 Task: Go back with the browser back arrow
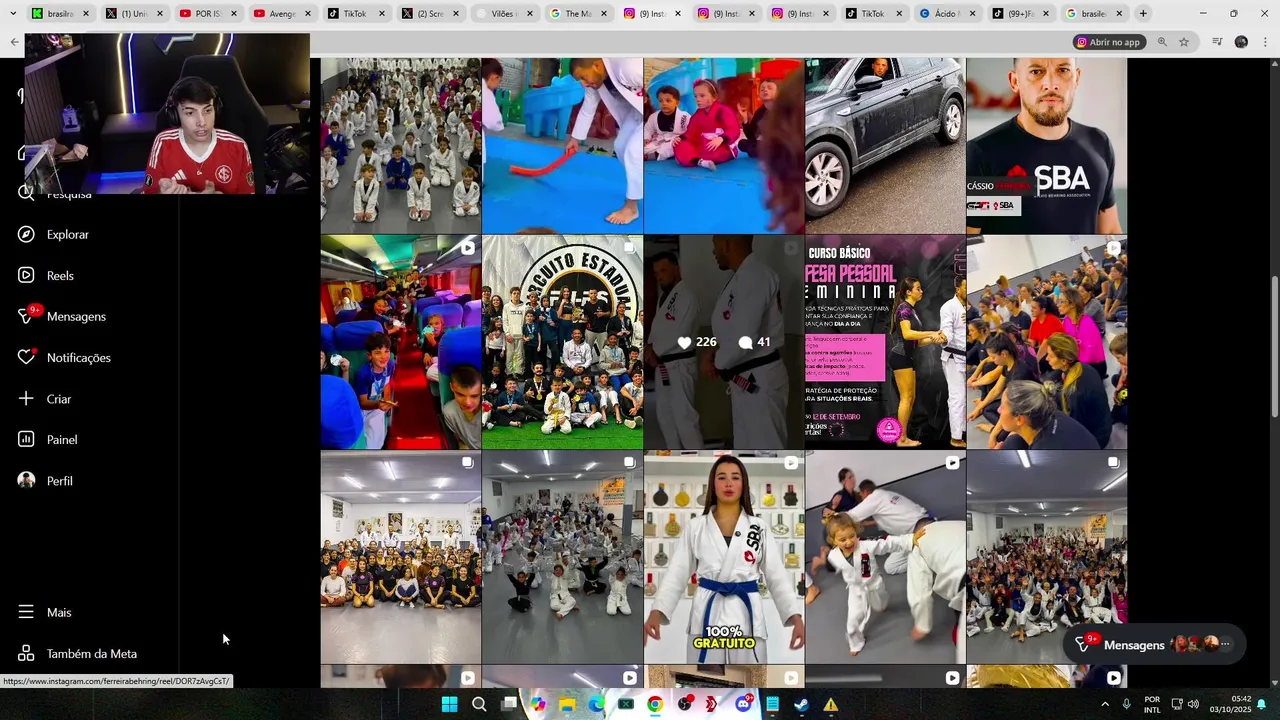coord(14,42)
